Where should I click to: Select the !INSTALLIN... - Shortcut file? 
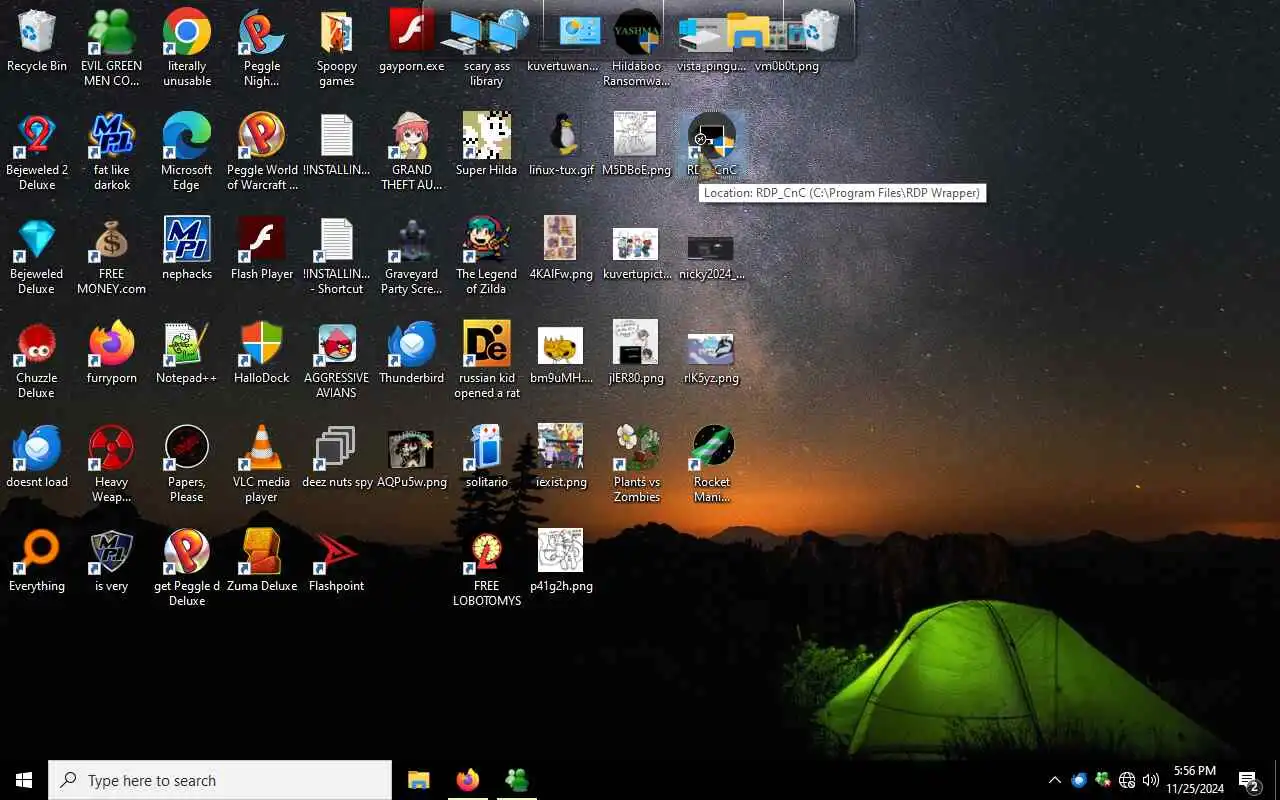coord(337,256)
